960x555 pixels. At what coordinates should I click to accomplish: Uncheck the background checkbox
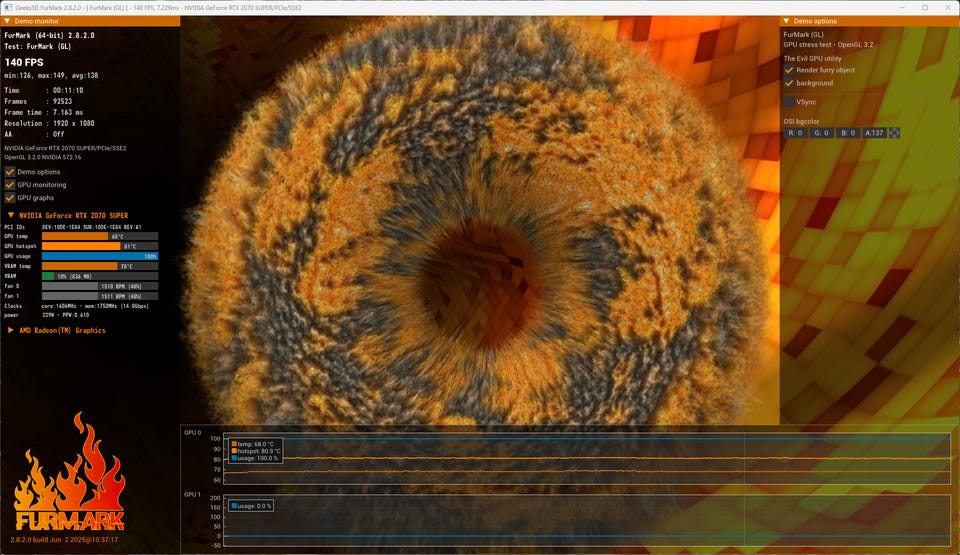tap(789, 83)
